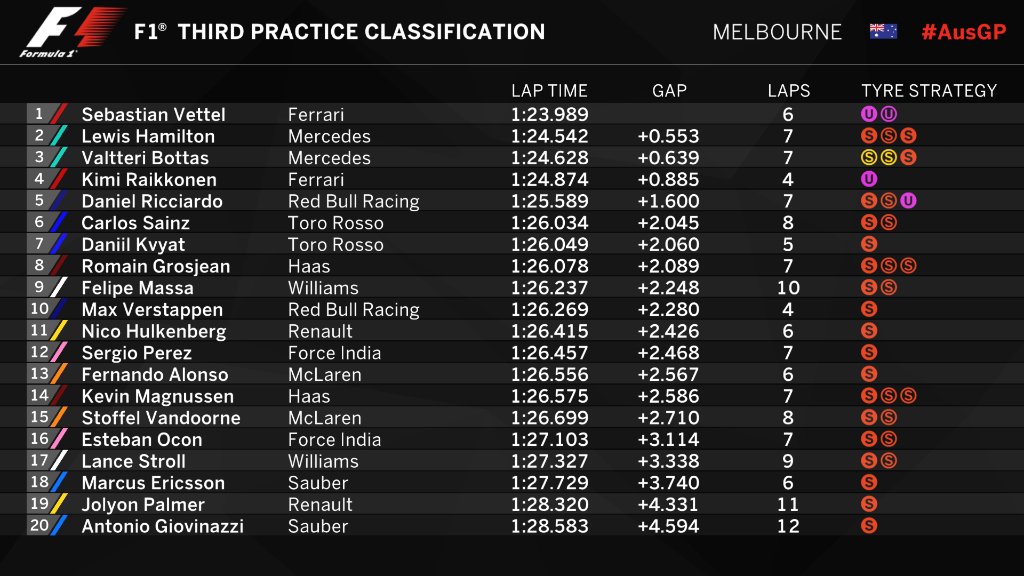1024x576 pixels.
Task: Click Jolyon Palmer's soft tyre icon
Action: 869,504
